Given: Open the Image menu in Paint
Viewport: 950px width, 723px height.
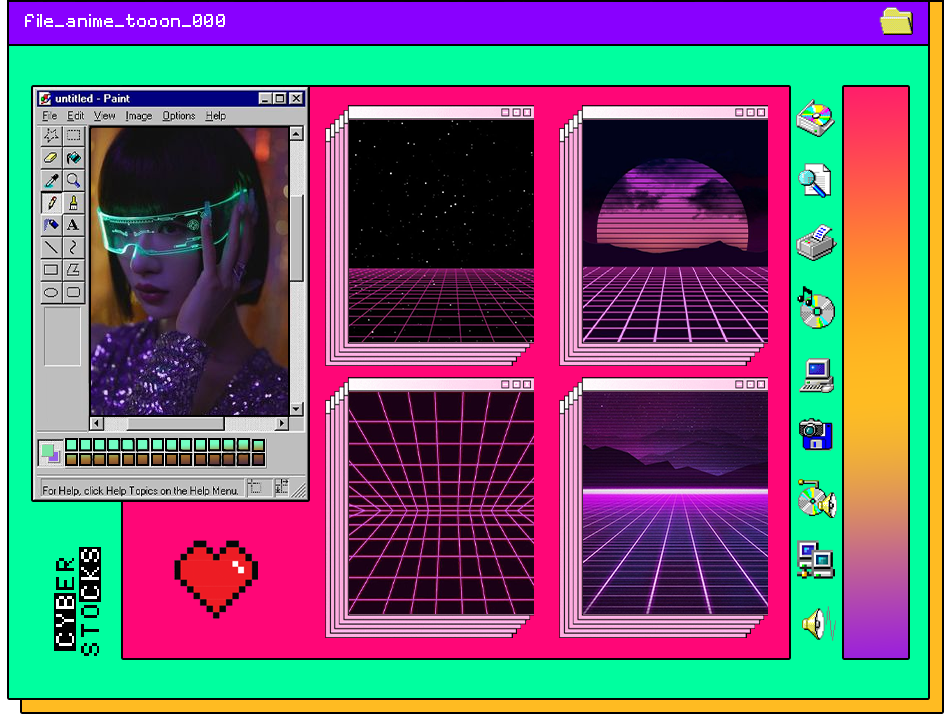Looking at the screenshot, I should [x=139, y=116].
